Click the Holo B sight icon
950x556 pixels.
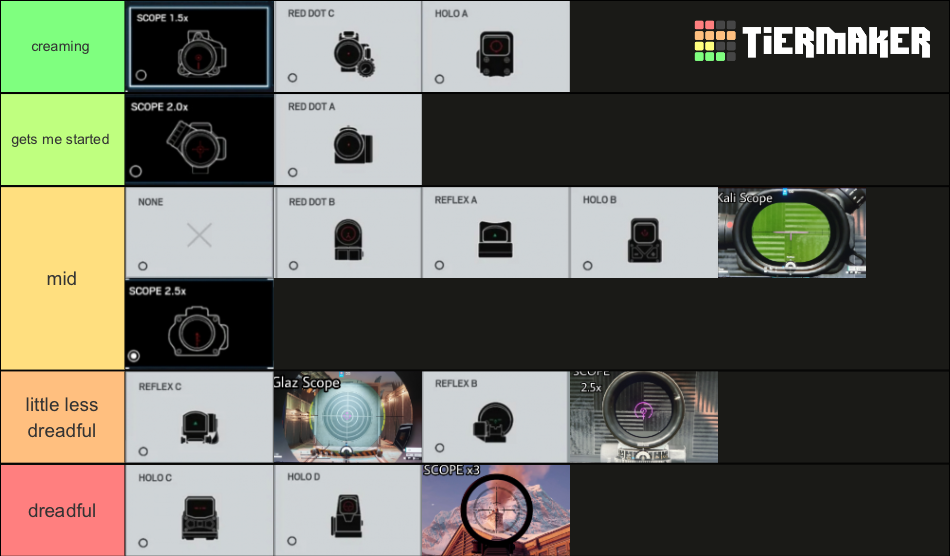644,240
